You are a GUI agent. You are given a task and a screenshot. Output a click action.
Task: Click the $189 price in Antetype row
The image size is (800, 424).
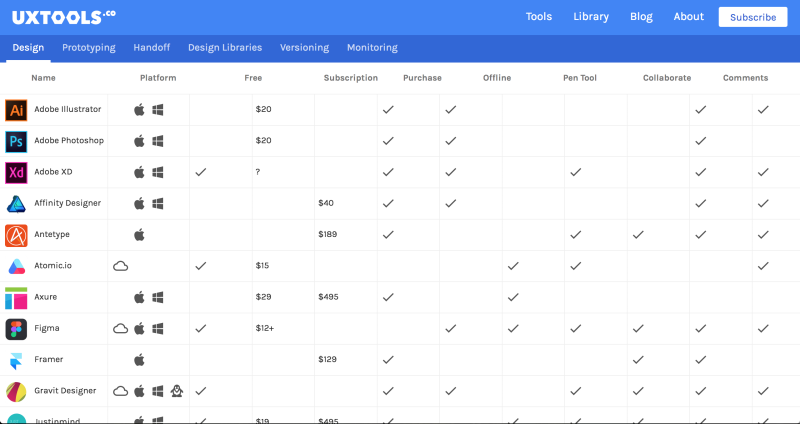pyautogui.click(x=328, y=235)
